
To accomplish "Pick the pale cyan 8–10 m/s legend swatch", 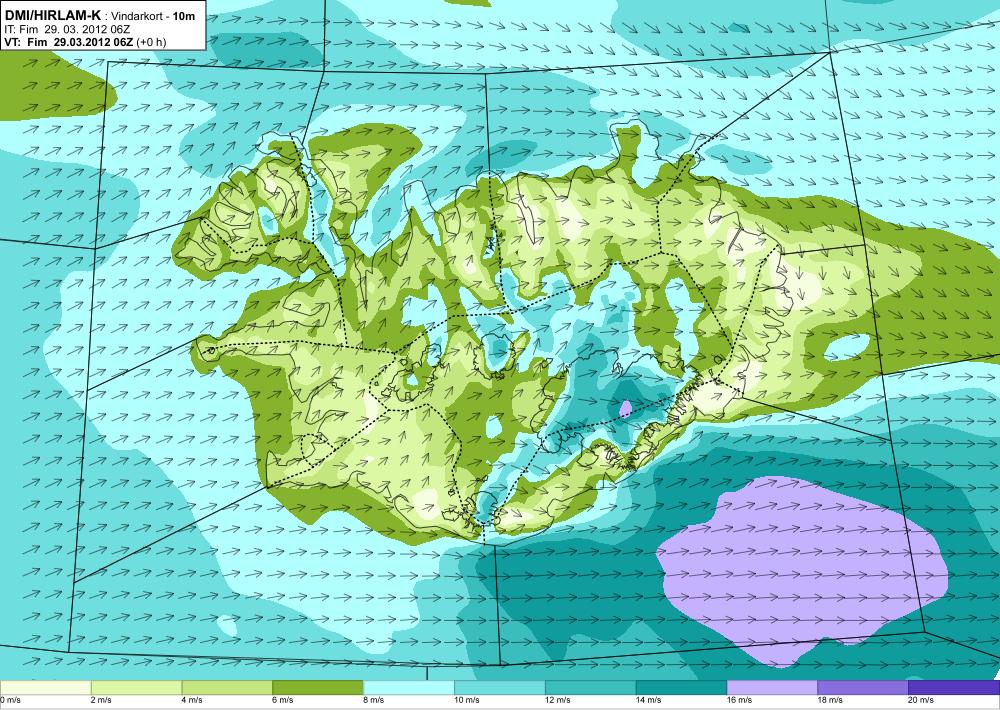I will tap(409, 688).
